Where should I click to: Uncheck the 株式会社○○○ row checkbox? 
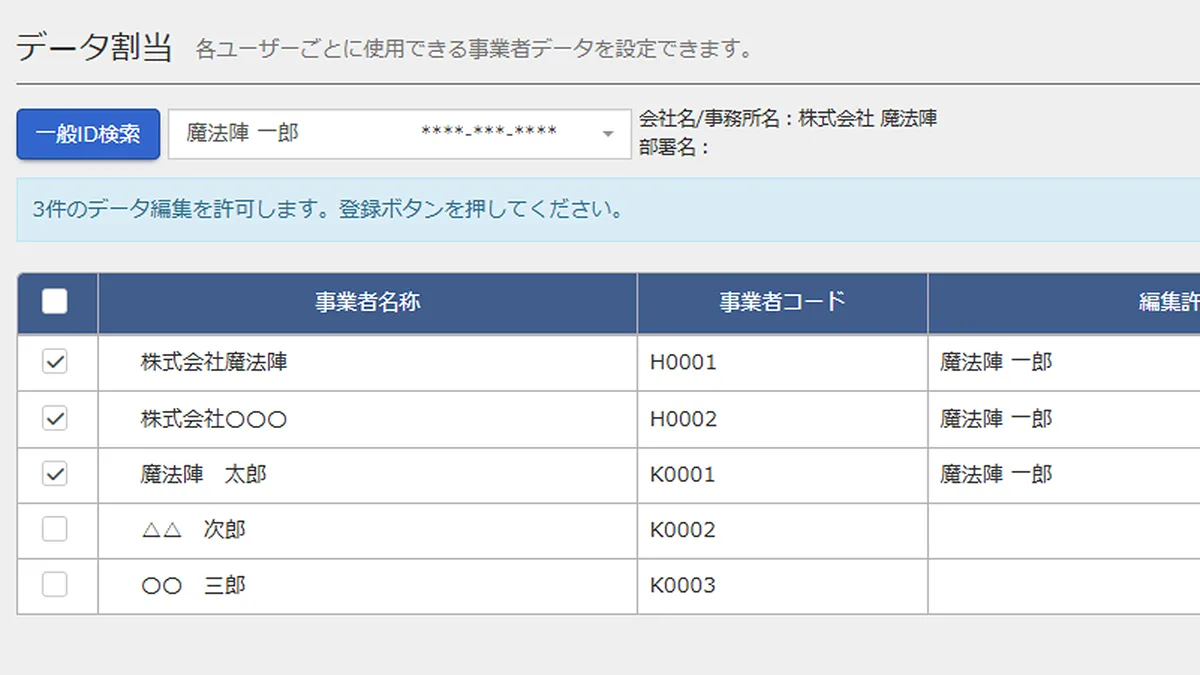point(55,419)
